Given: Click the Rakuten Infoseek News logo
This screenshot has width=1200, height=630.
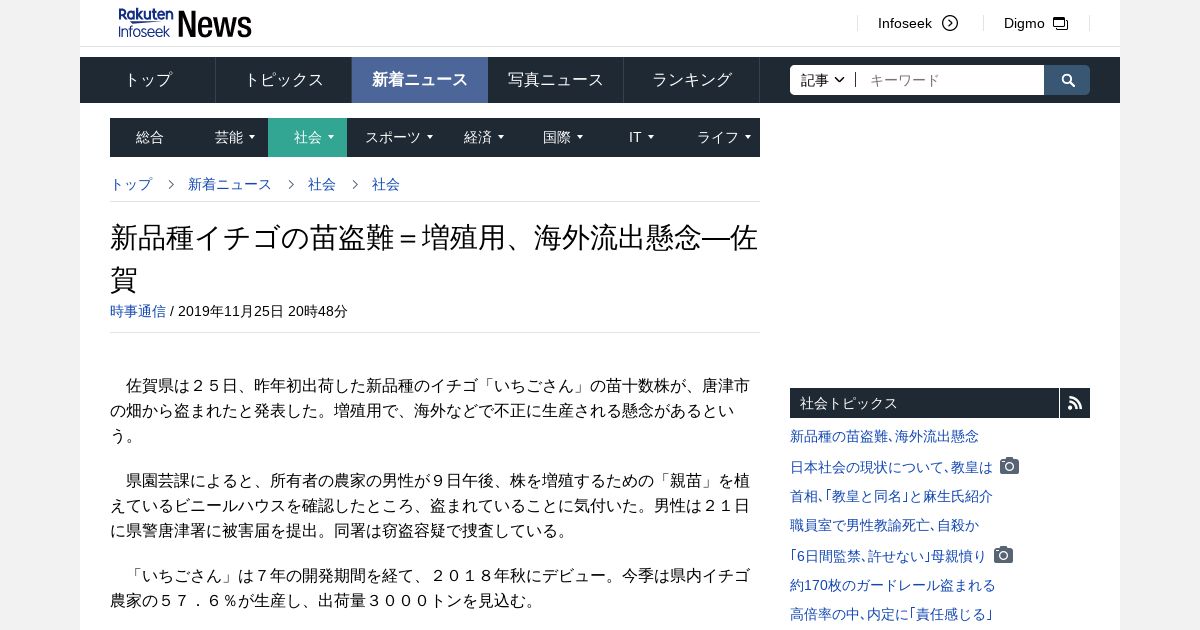Looking at the screenshot, I should click(185, 23).
